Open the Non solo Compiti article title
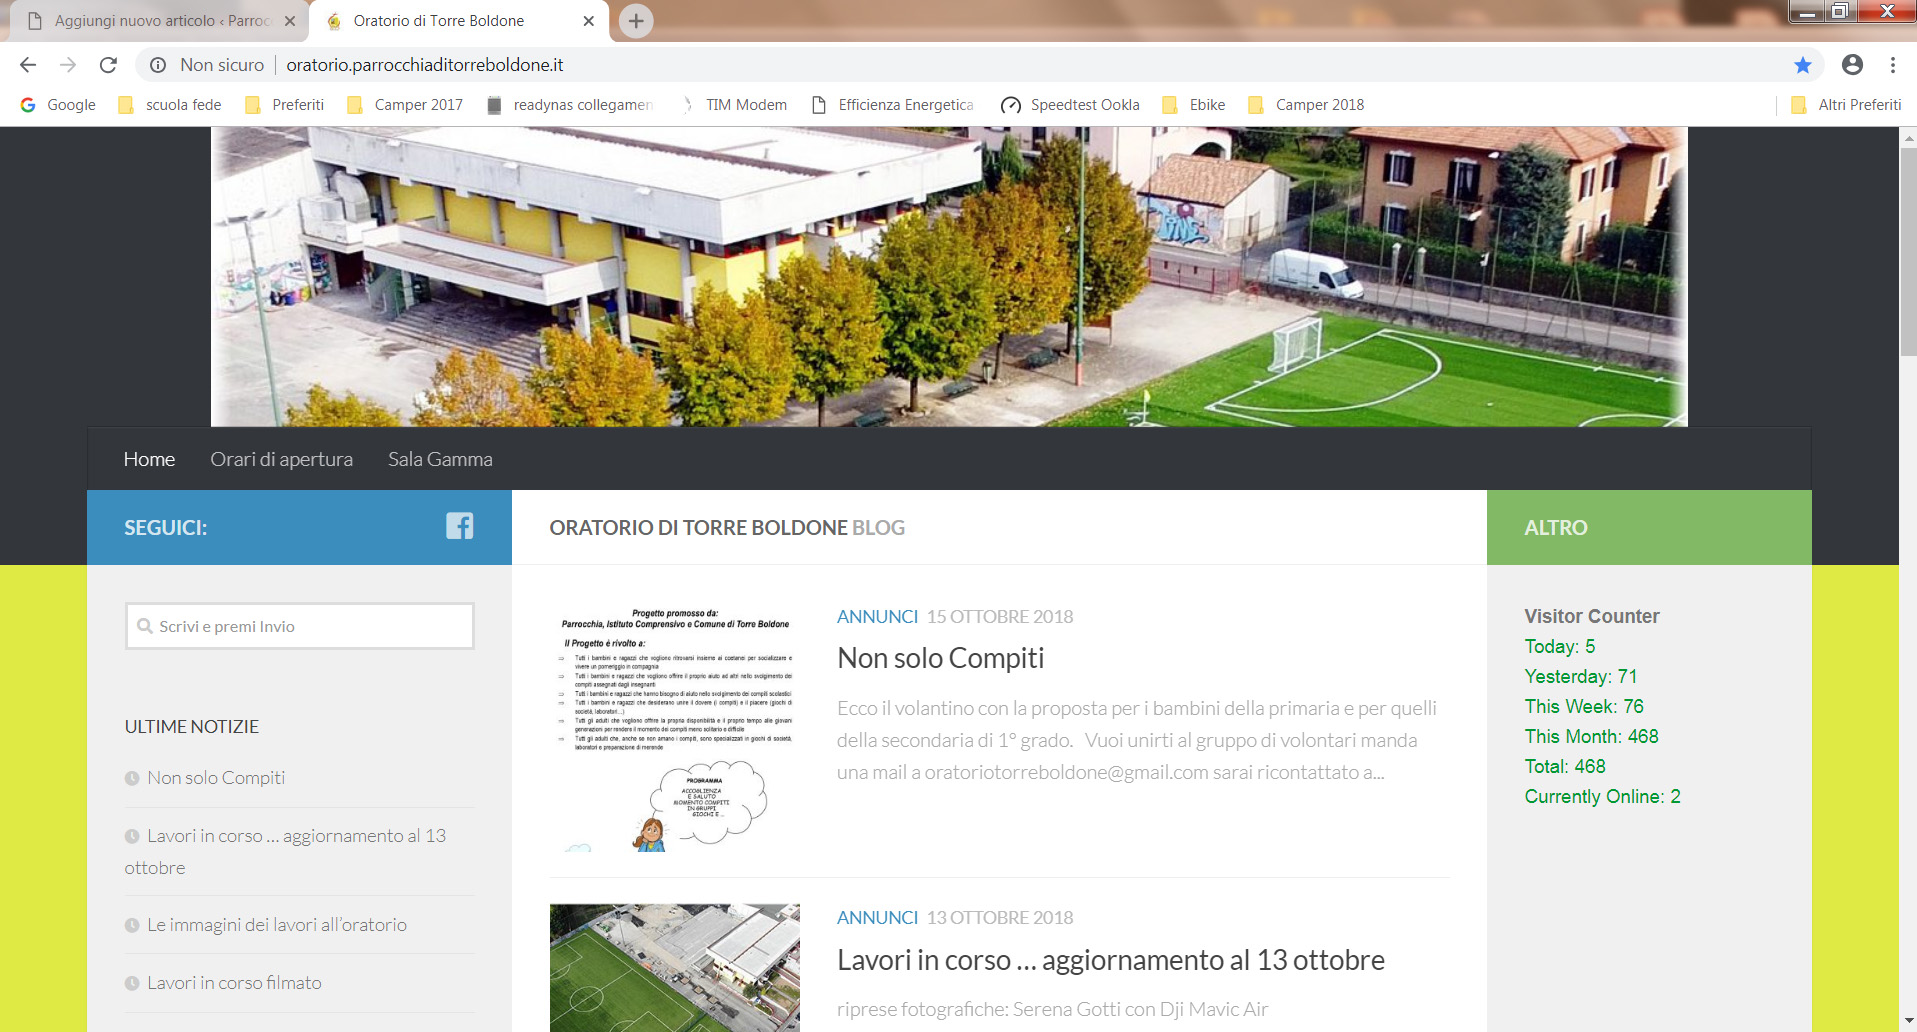 tap(940, 658)
